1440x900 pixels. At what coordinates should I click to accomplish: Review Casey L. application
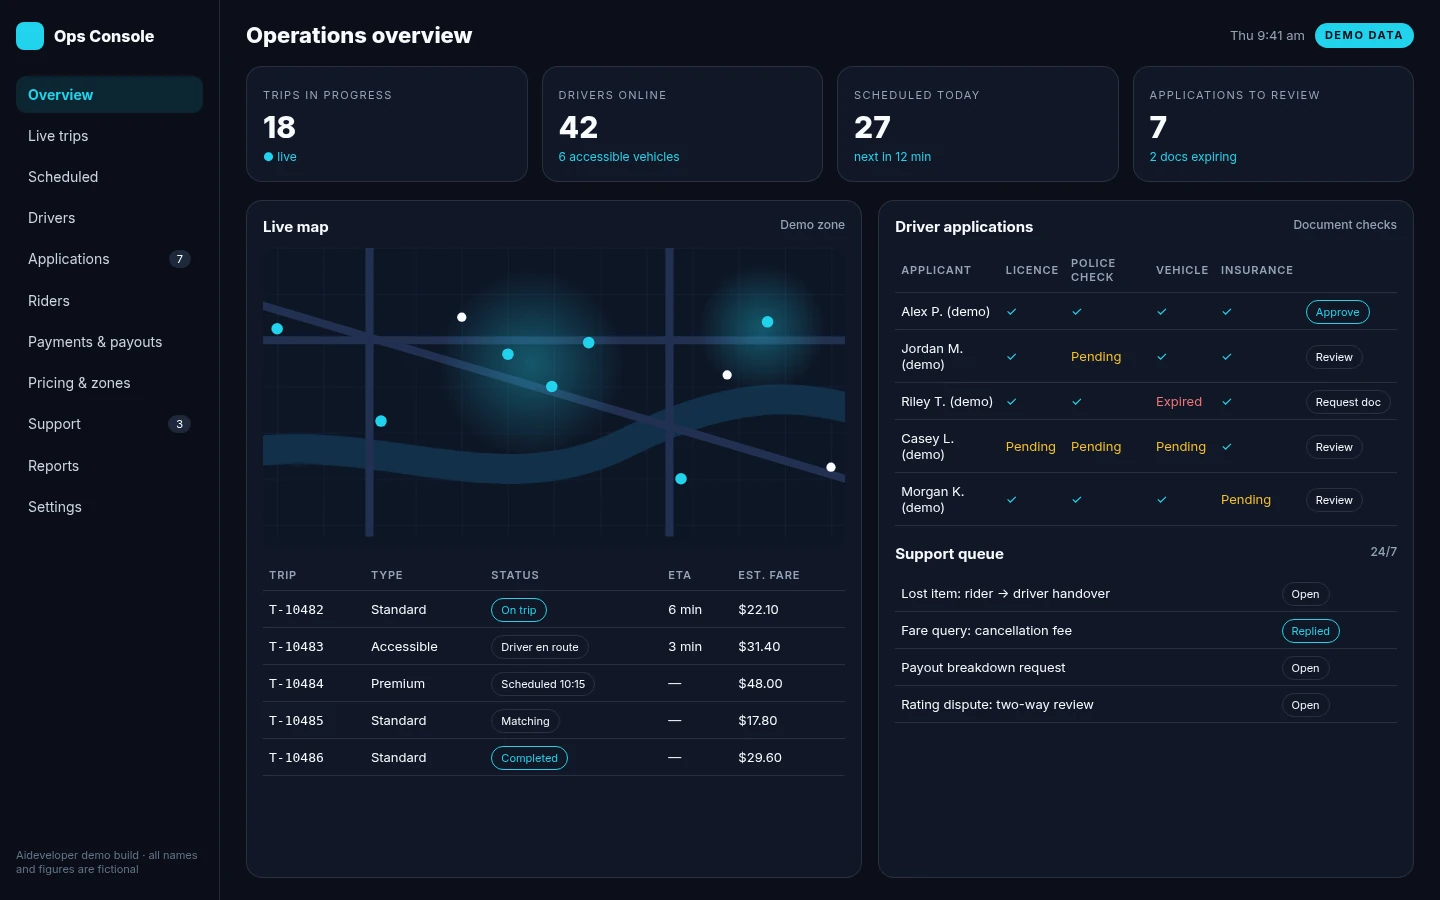coord(1334,447)
